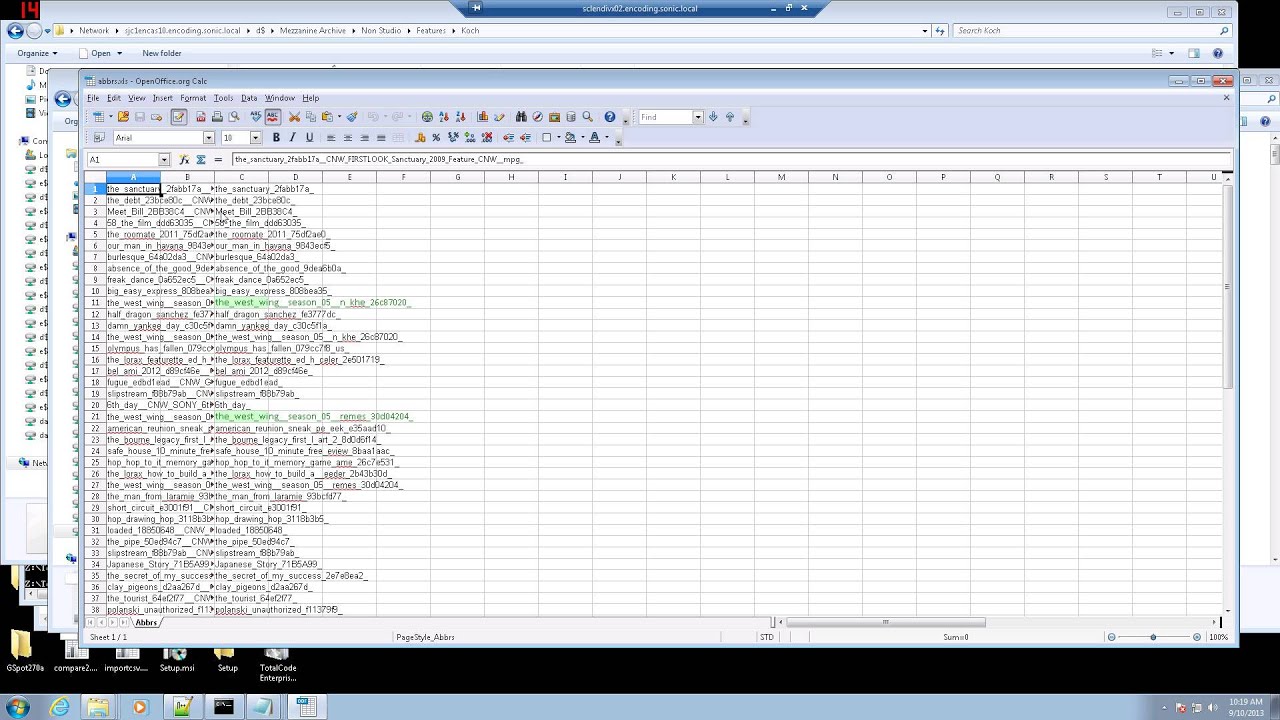Toggle Center Horizontally alignment
The image size is (1280, 720).
347,137
